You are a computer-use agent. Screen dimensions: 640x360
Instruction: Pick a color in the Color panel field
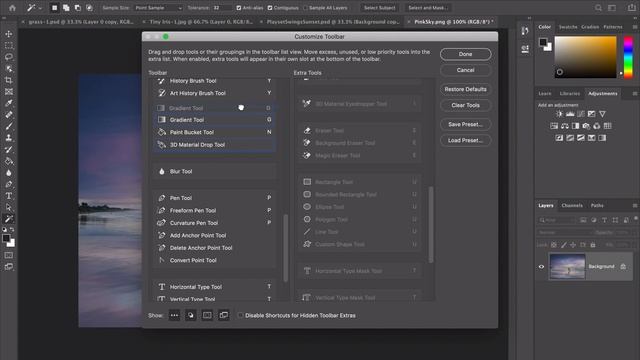click(x=585, y=57)
